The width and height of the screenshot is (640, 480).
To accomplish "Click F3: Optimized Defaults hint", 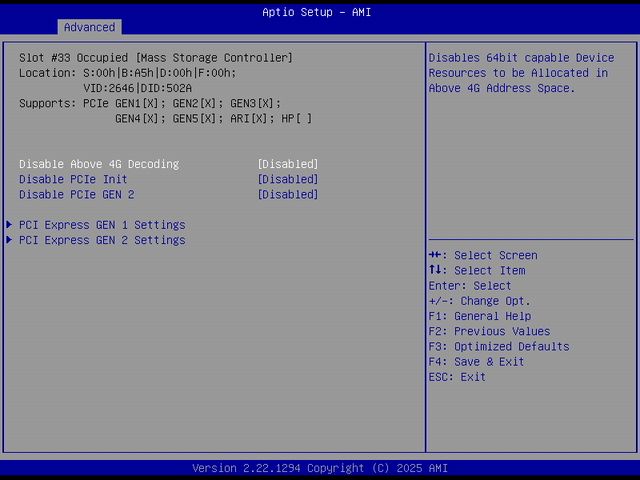I will point(499,347).
